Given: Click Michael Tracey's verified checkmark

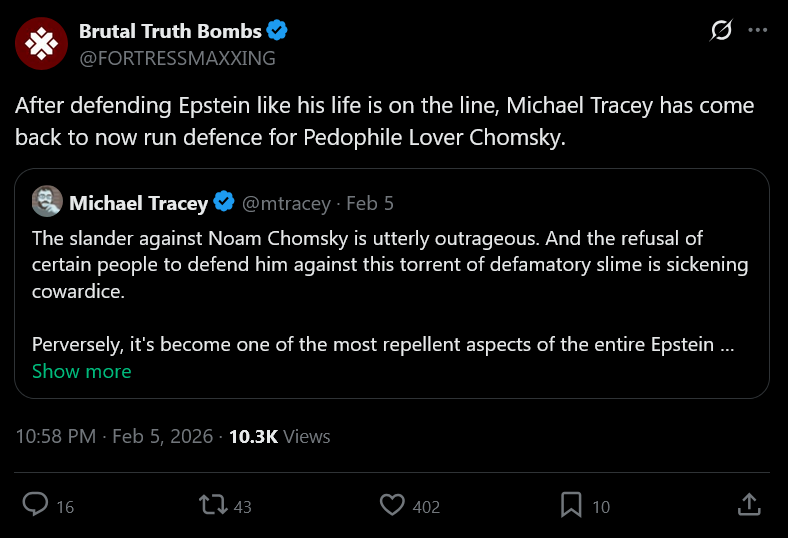Looking at the screenshot, I should (x=224, y=203).
